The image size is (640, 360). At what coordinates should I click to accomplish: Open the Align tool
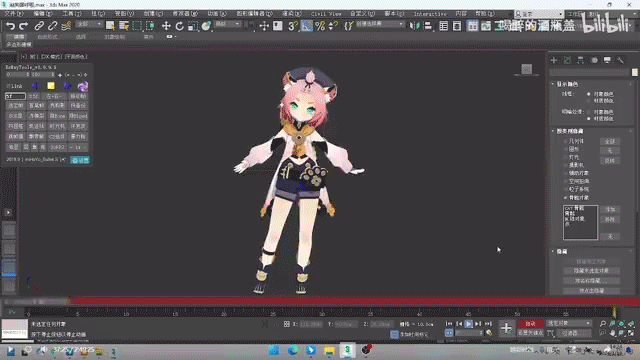coord(428,26)
